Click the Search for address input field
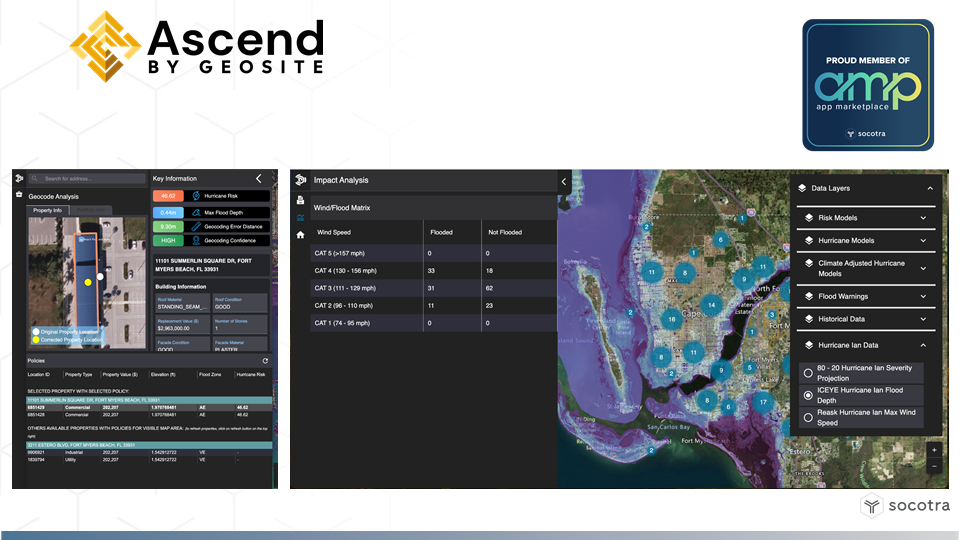 pos(87,179)
